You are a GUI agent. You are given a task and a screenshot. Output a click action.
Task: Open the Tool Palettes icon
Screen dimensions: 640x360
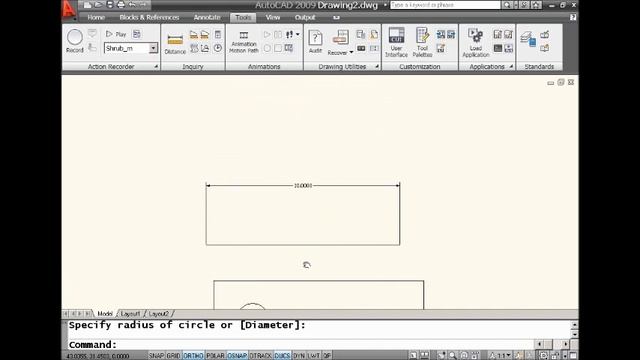(x=422, y=42)
